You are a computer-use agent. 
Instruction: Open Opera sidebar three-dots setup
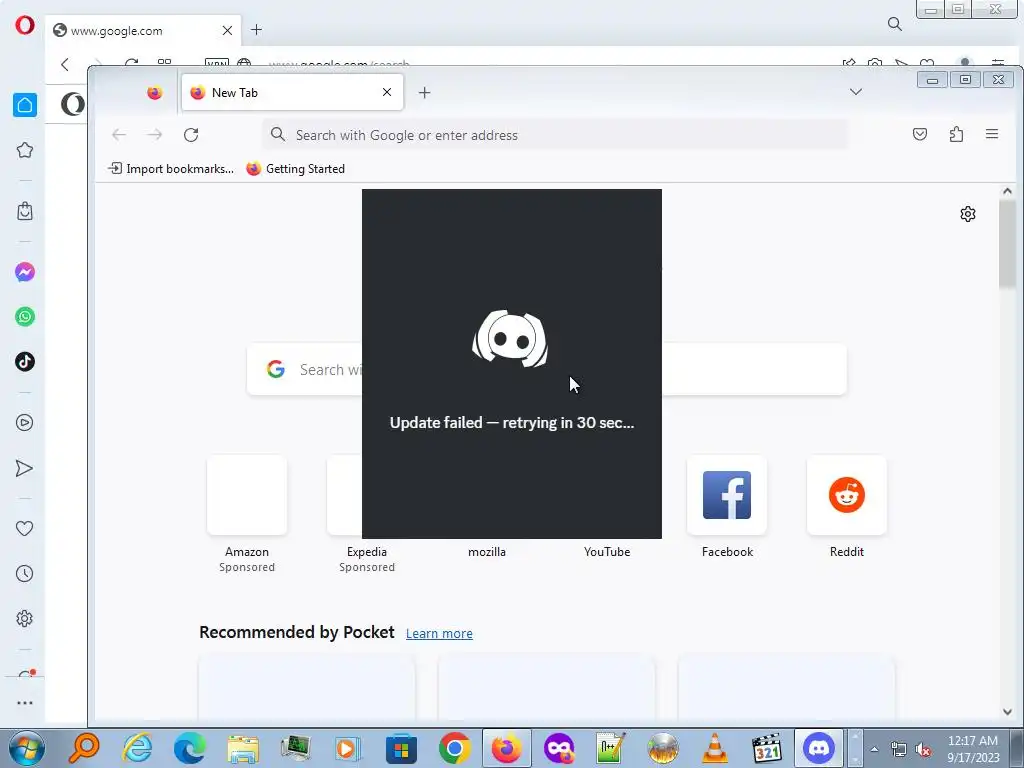[x=25, y=703]
